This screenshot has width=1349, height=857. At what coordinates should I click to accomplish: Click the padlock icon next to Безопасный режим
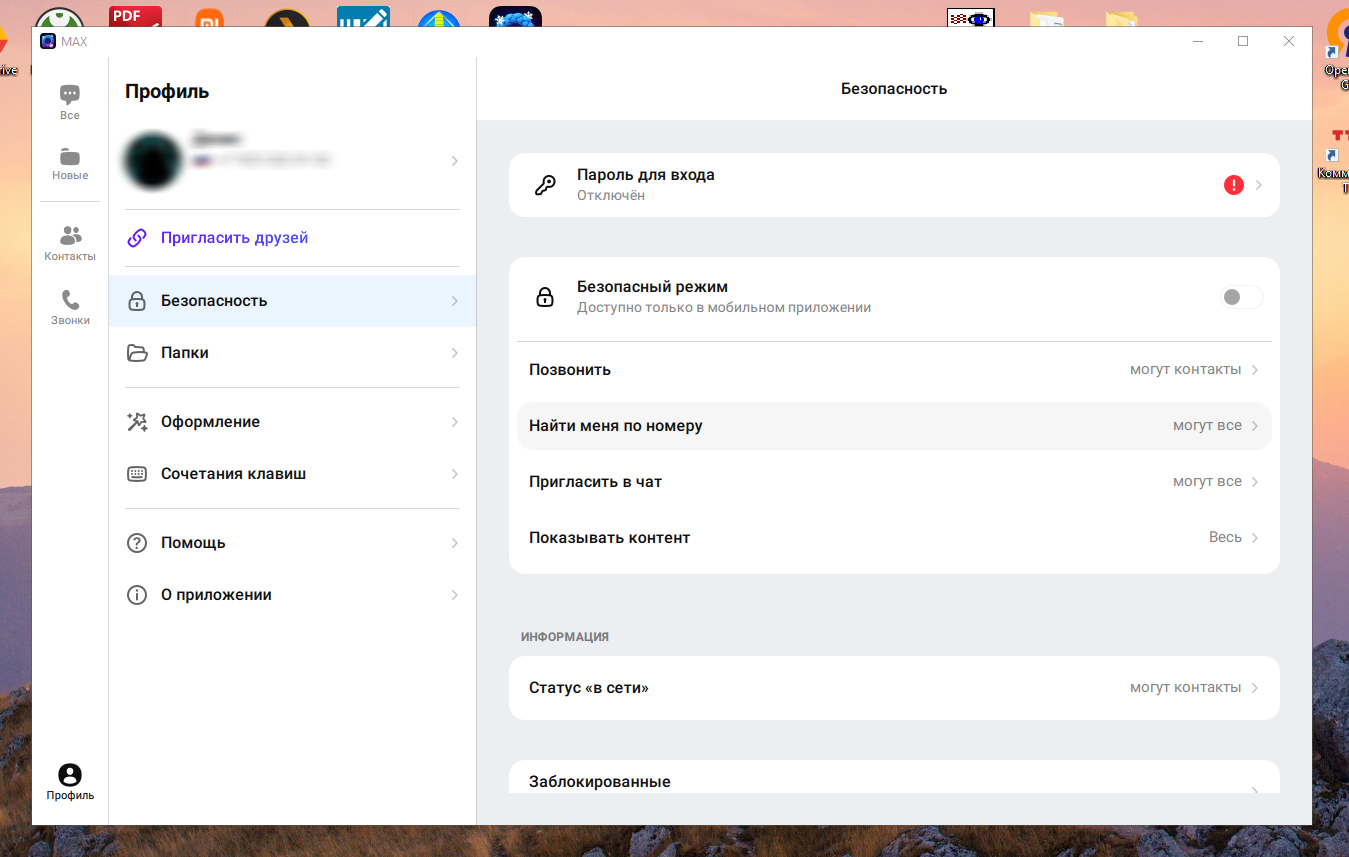tap(545, 297)
